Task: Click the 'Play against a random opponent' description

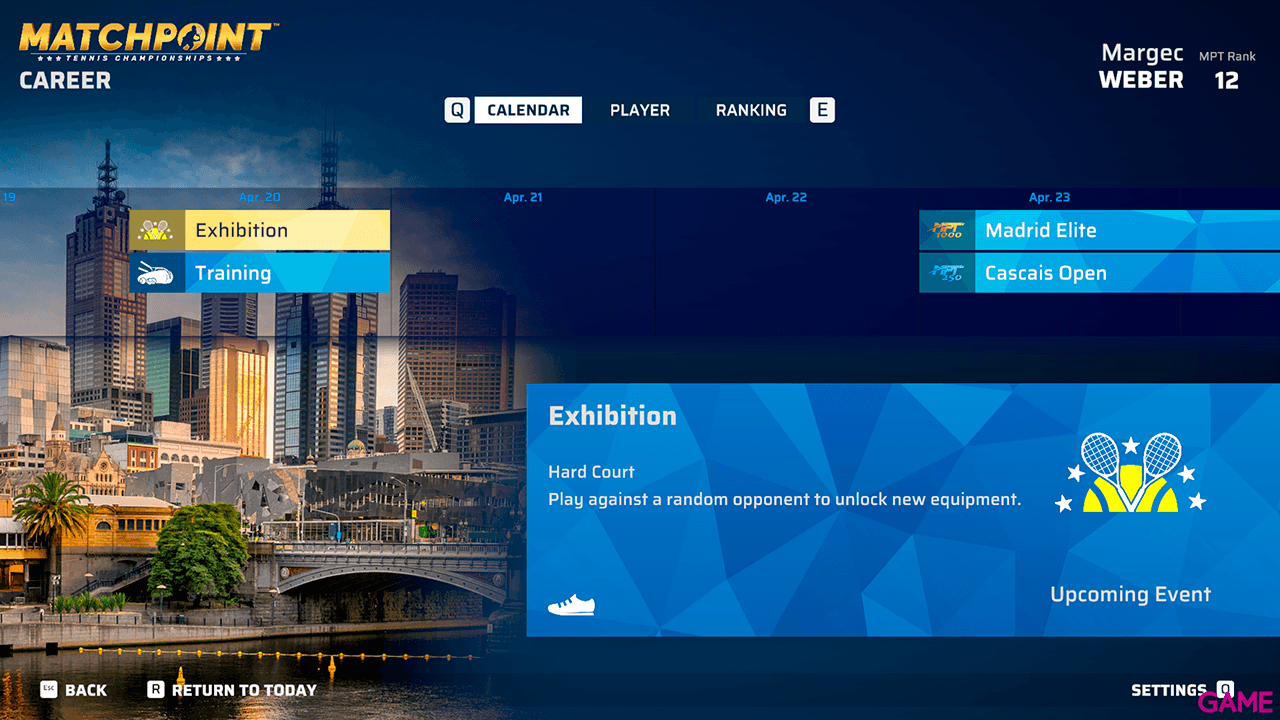Action: (785, 499)
